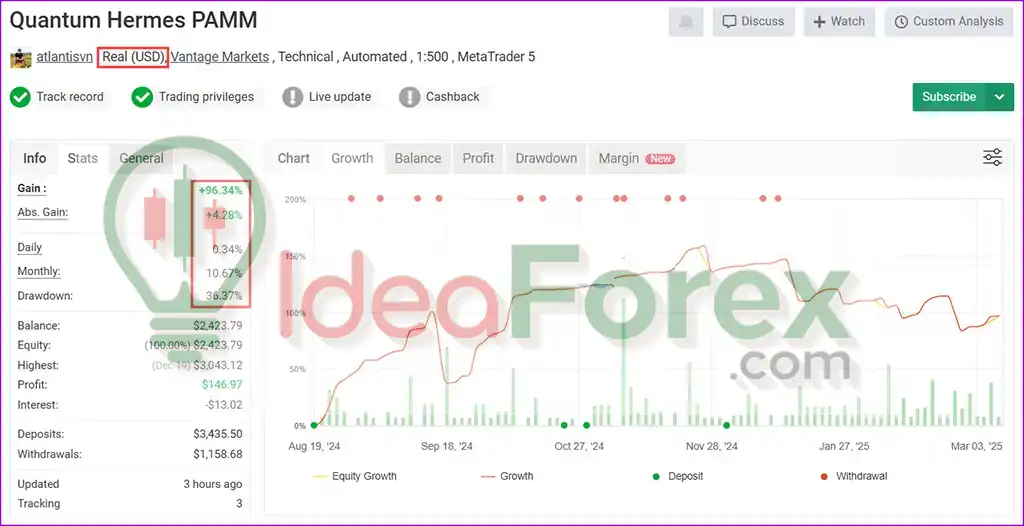Click the atlantisvn user avatar
Image resolution: width=1024 pixels, height=526 pixels.
pyautogui.click(x=20, y=57)
